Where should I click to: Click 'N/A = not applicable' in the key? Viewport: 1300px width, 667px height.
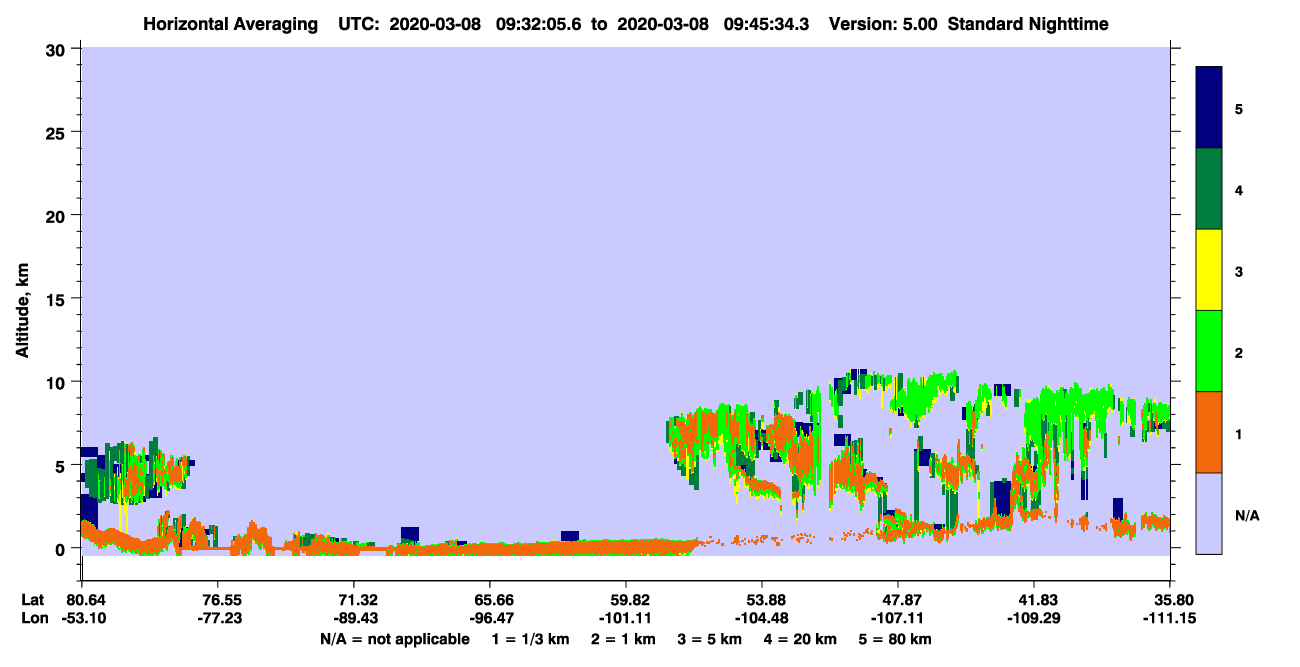[394, 639]
